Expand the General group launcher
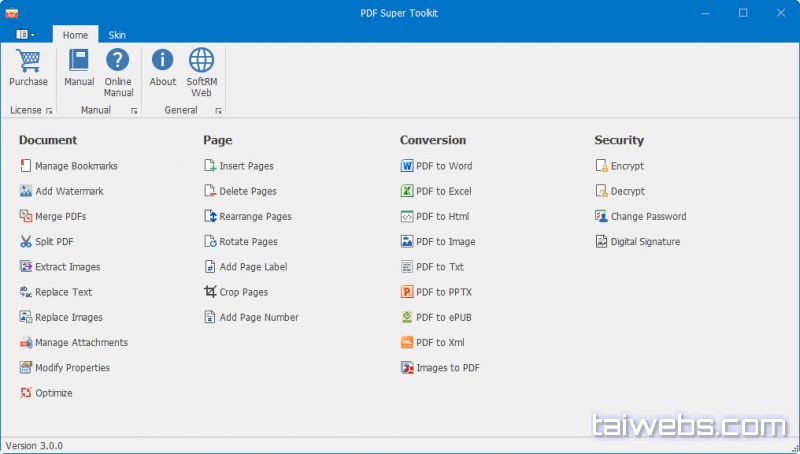This screenshot has width=800, height=454. tap(218, 111)
